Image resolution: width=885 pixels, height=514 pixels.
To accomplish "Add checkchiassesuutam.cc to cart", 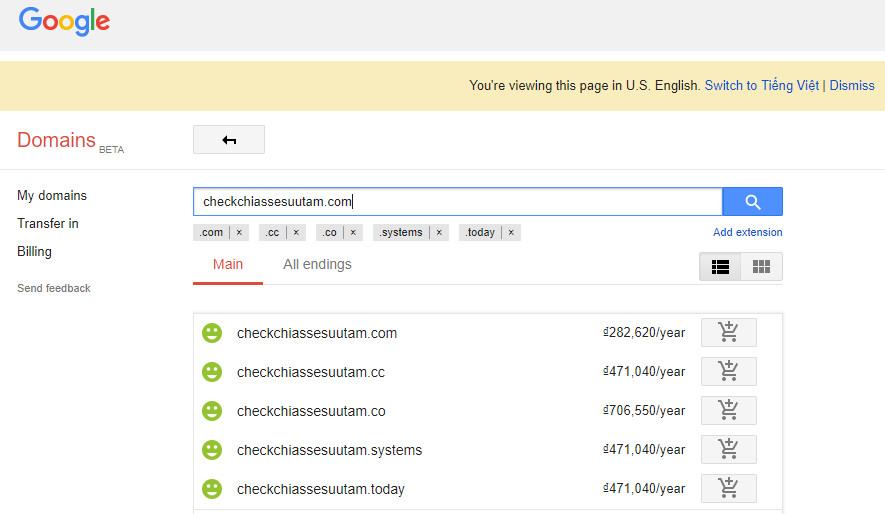I will 729,371.
